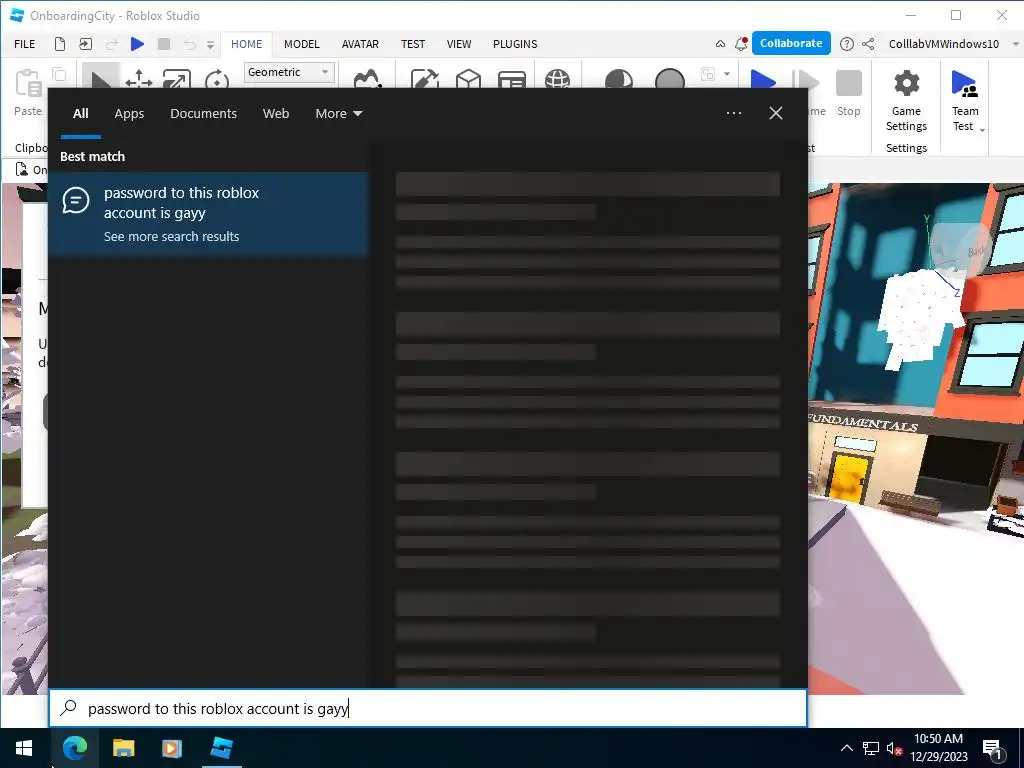The width and height of the screenshot is (1024, 768).
Task: Click the Group icon in ribbon
Action: 708,74
